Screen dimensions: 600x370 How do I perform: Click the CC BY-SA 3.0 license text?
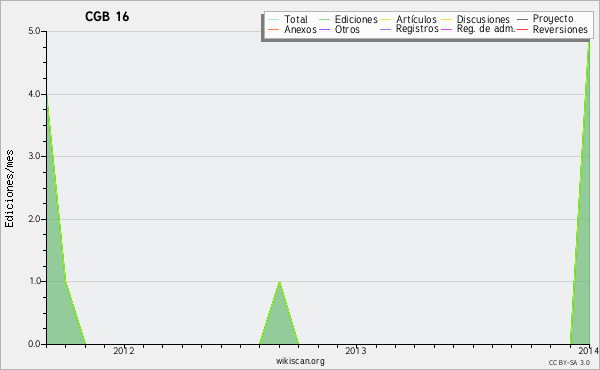pos(569,362)
